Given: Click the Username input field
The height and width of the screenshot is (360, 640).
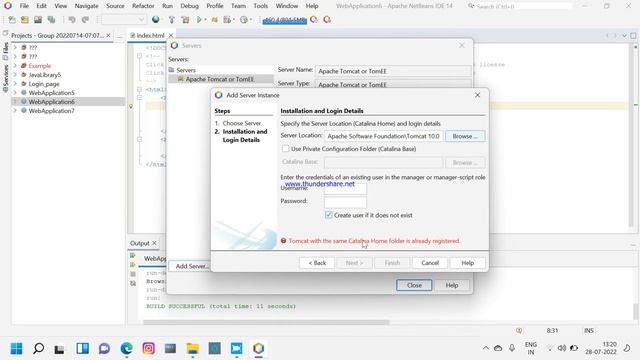Looking at the screenshot, I should coord(345,188).
